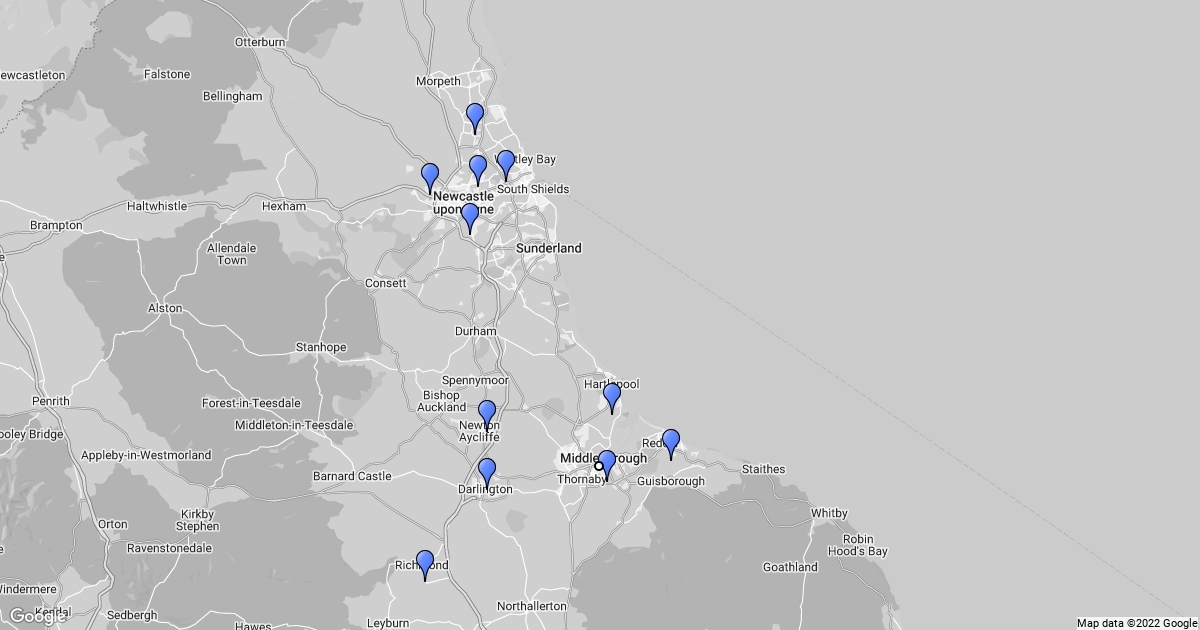Image resolution: width=1200 pixels, height=630 pixels.
Task: Select the Penrith label on the map
Action: click(50, 401)
